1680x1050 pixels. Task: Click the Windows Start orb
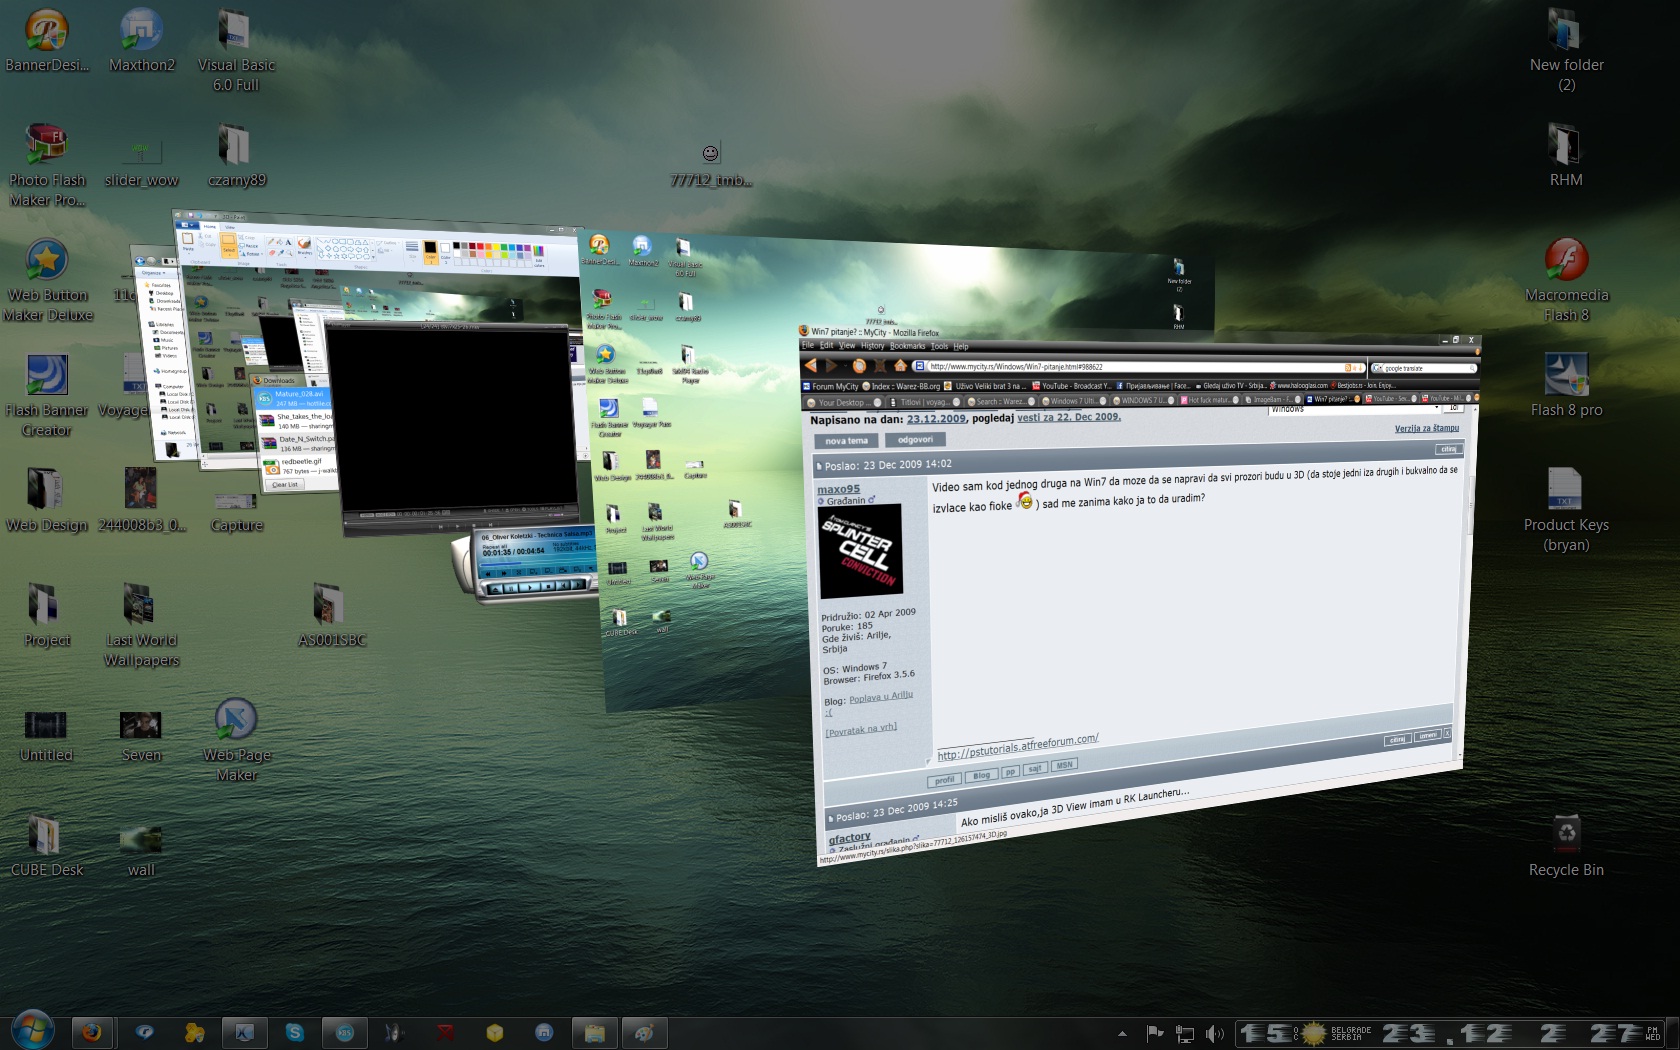[32, 1029]
